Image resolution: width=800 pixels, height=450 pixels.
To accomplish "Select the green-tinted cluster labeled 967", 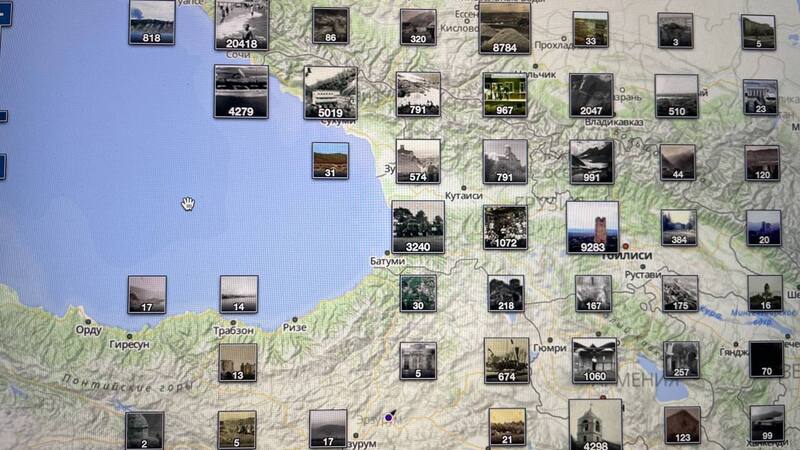I will (x=505, y=94).
